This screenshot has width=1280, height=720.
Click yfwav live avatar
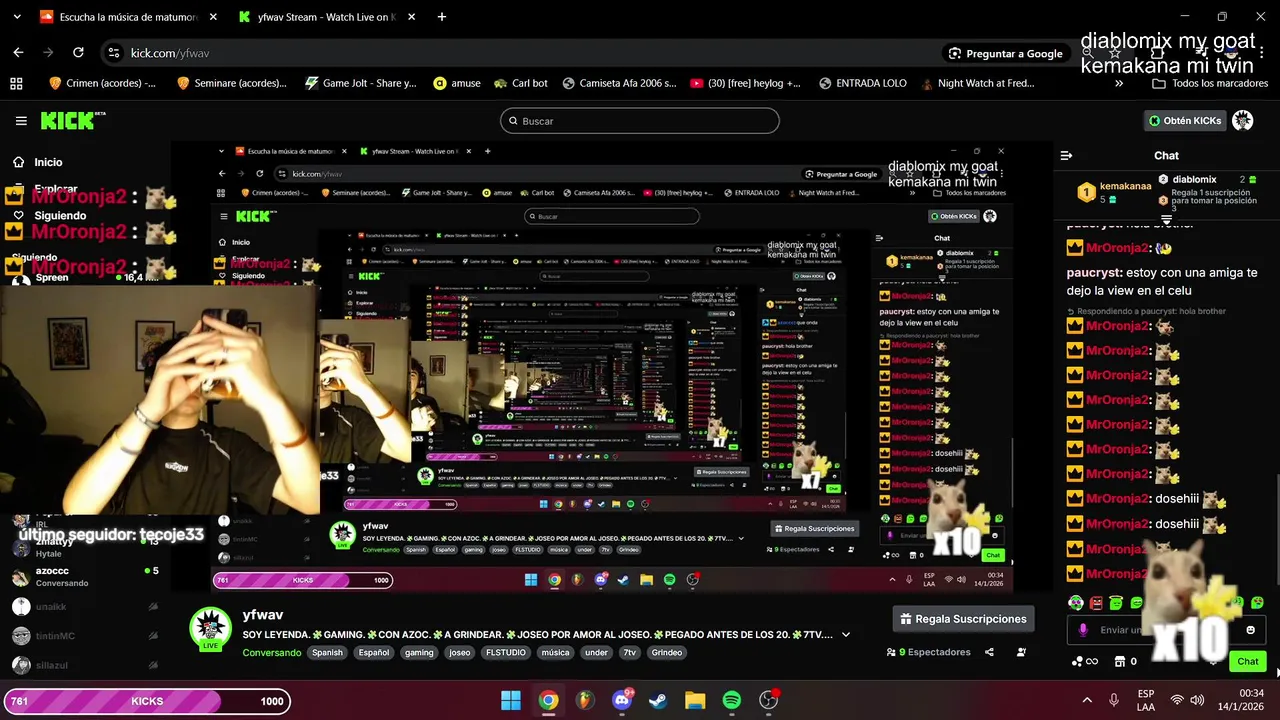coord(210,628)
